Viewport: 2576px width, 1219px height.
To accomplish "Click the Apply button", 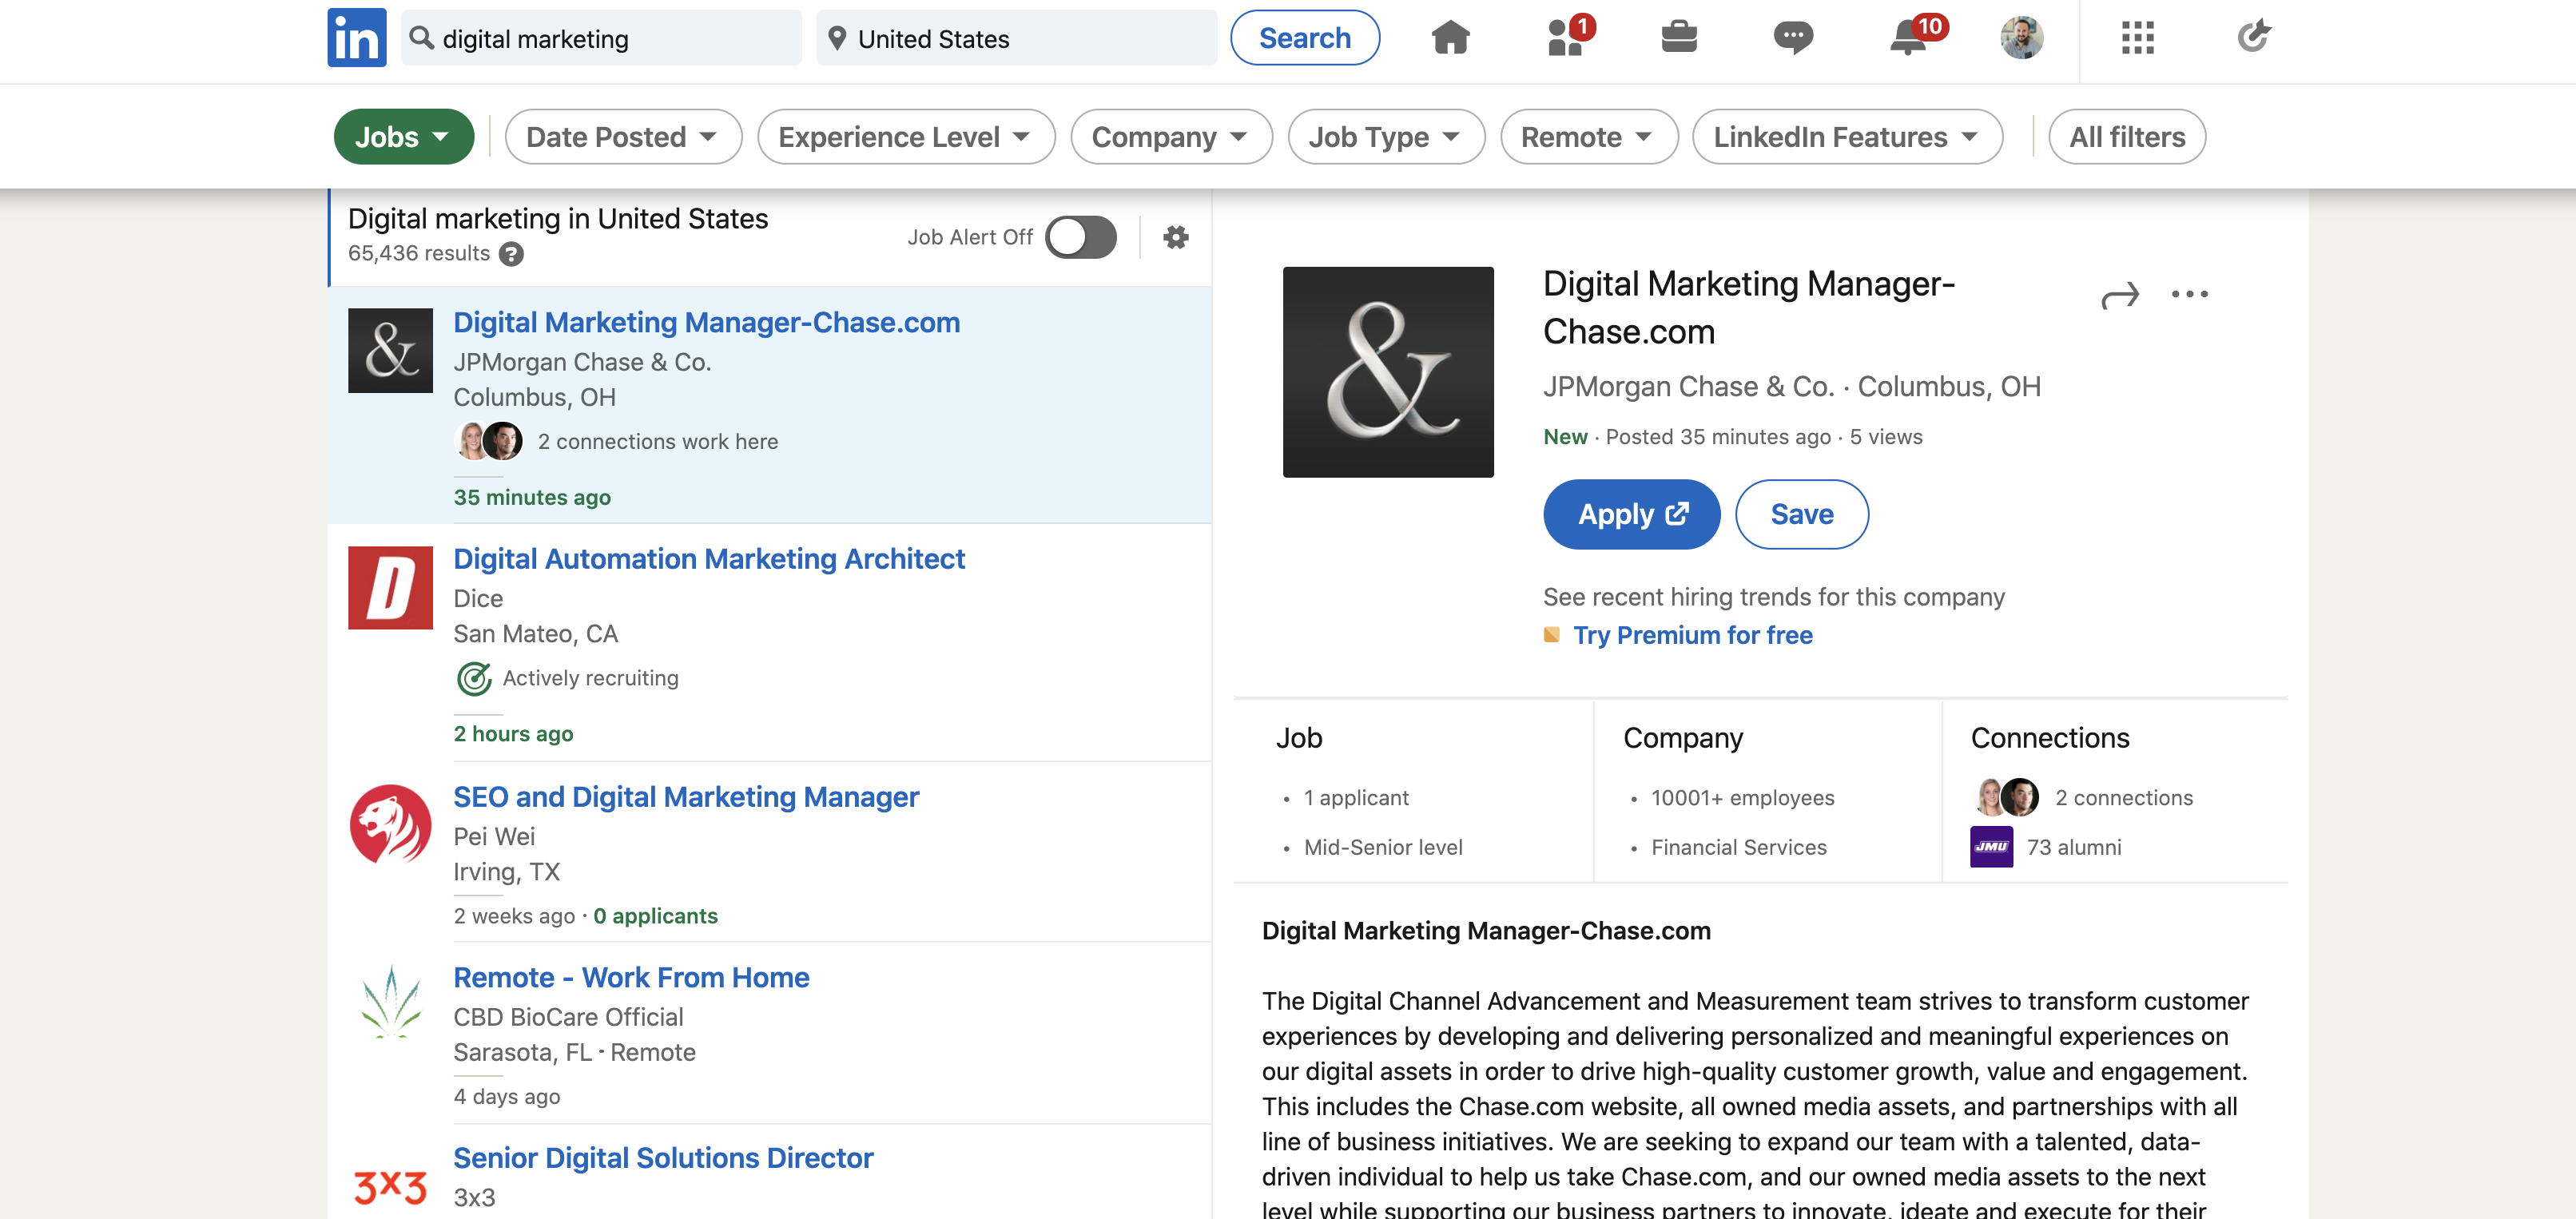I will (1631, 514).
